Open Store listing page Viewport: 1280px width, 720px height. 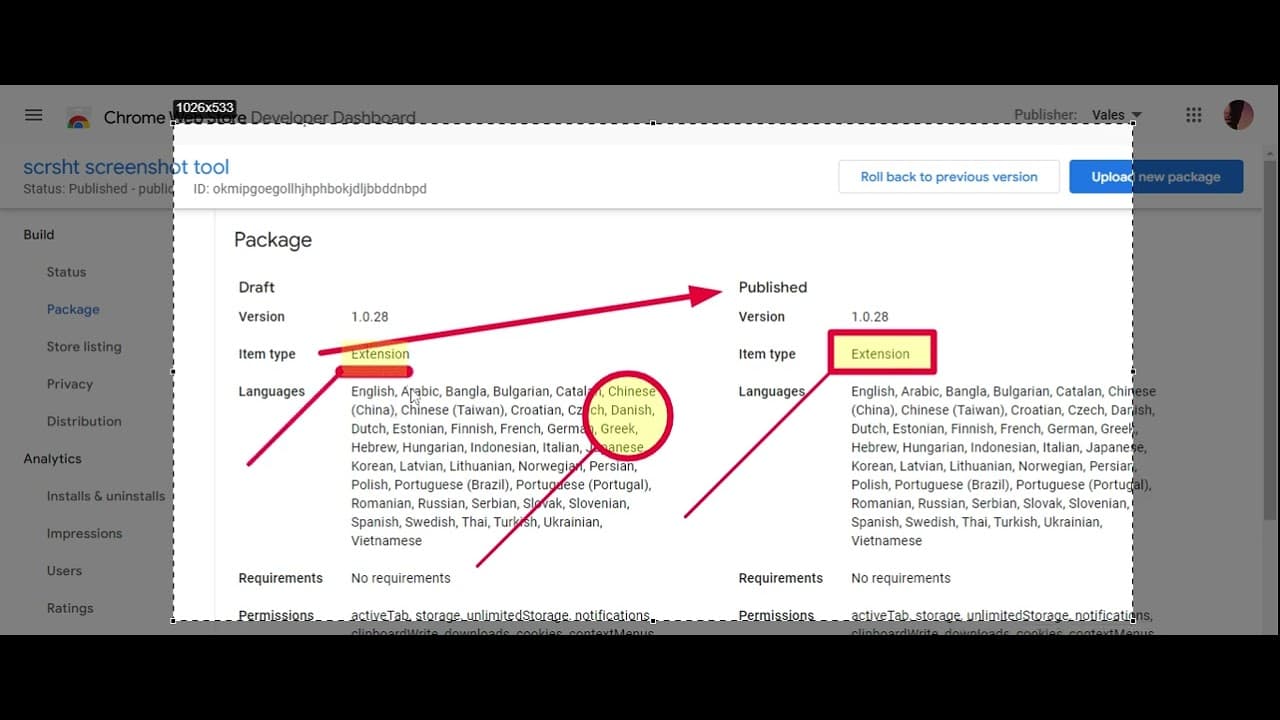[x=84, y=347]
